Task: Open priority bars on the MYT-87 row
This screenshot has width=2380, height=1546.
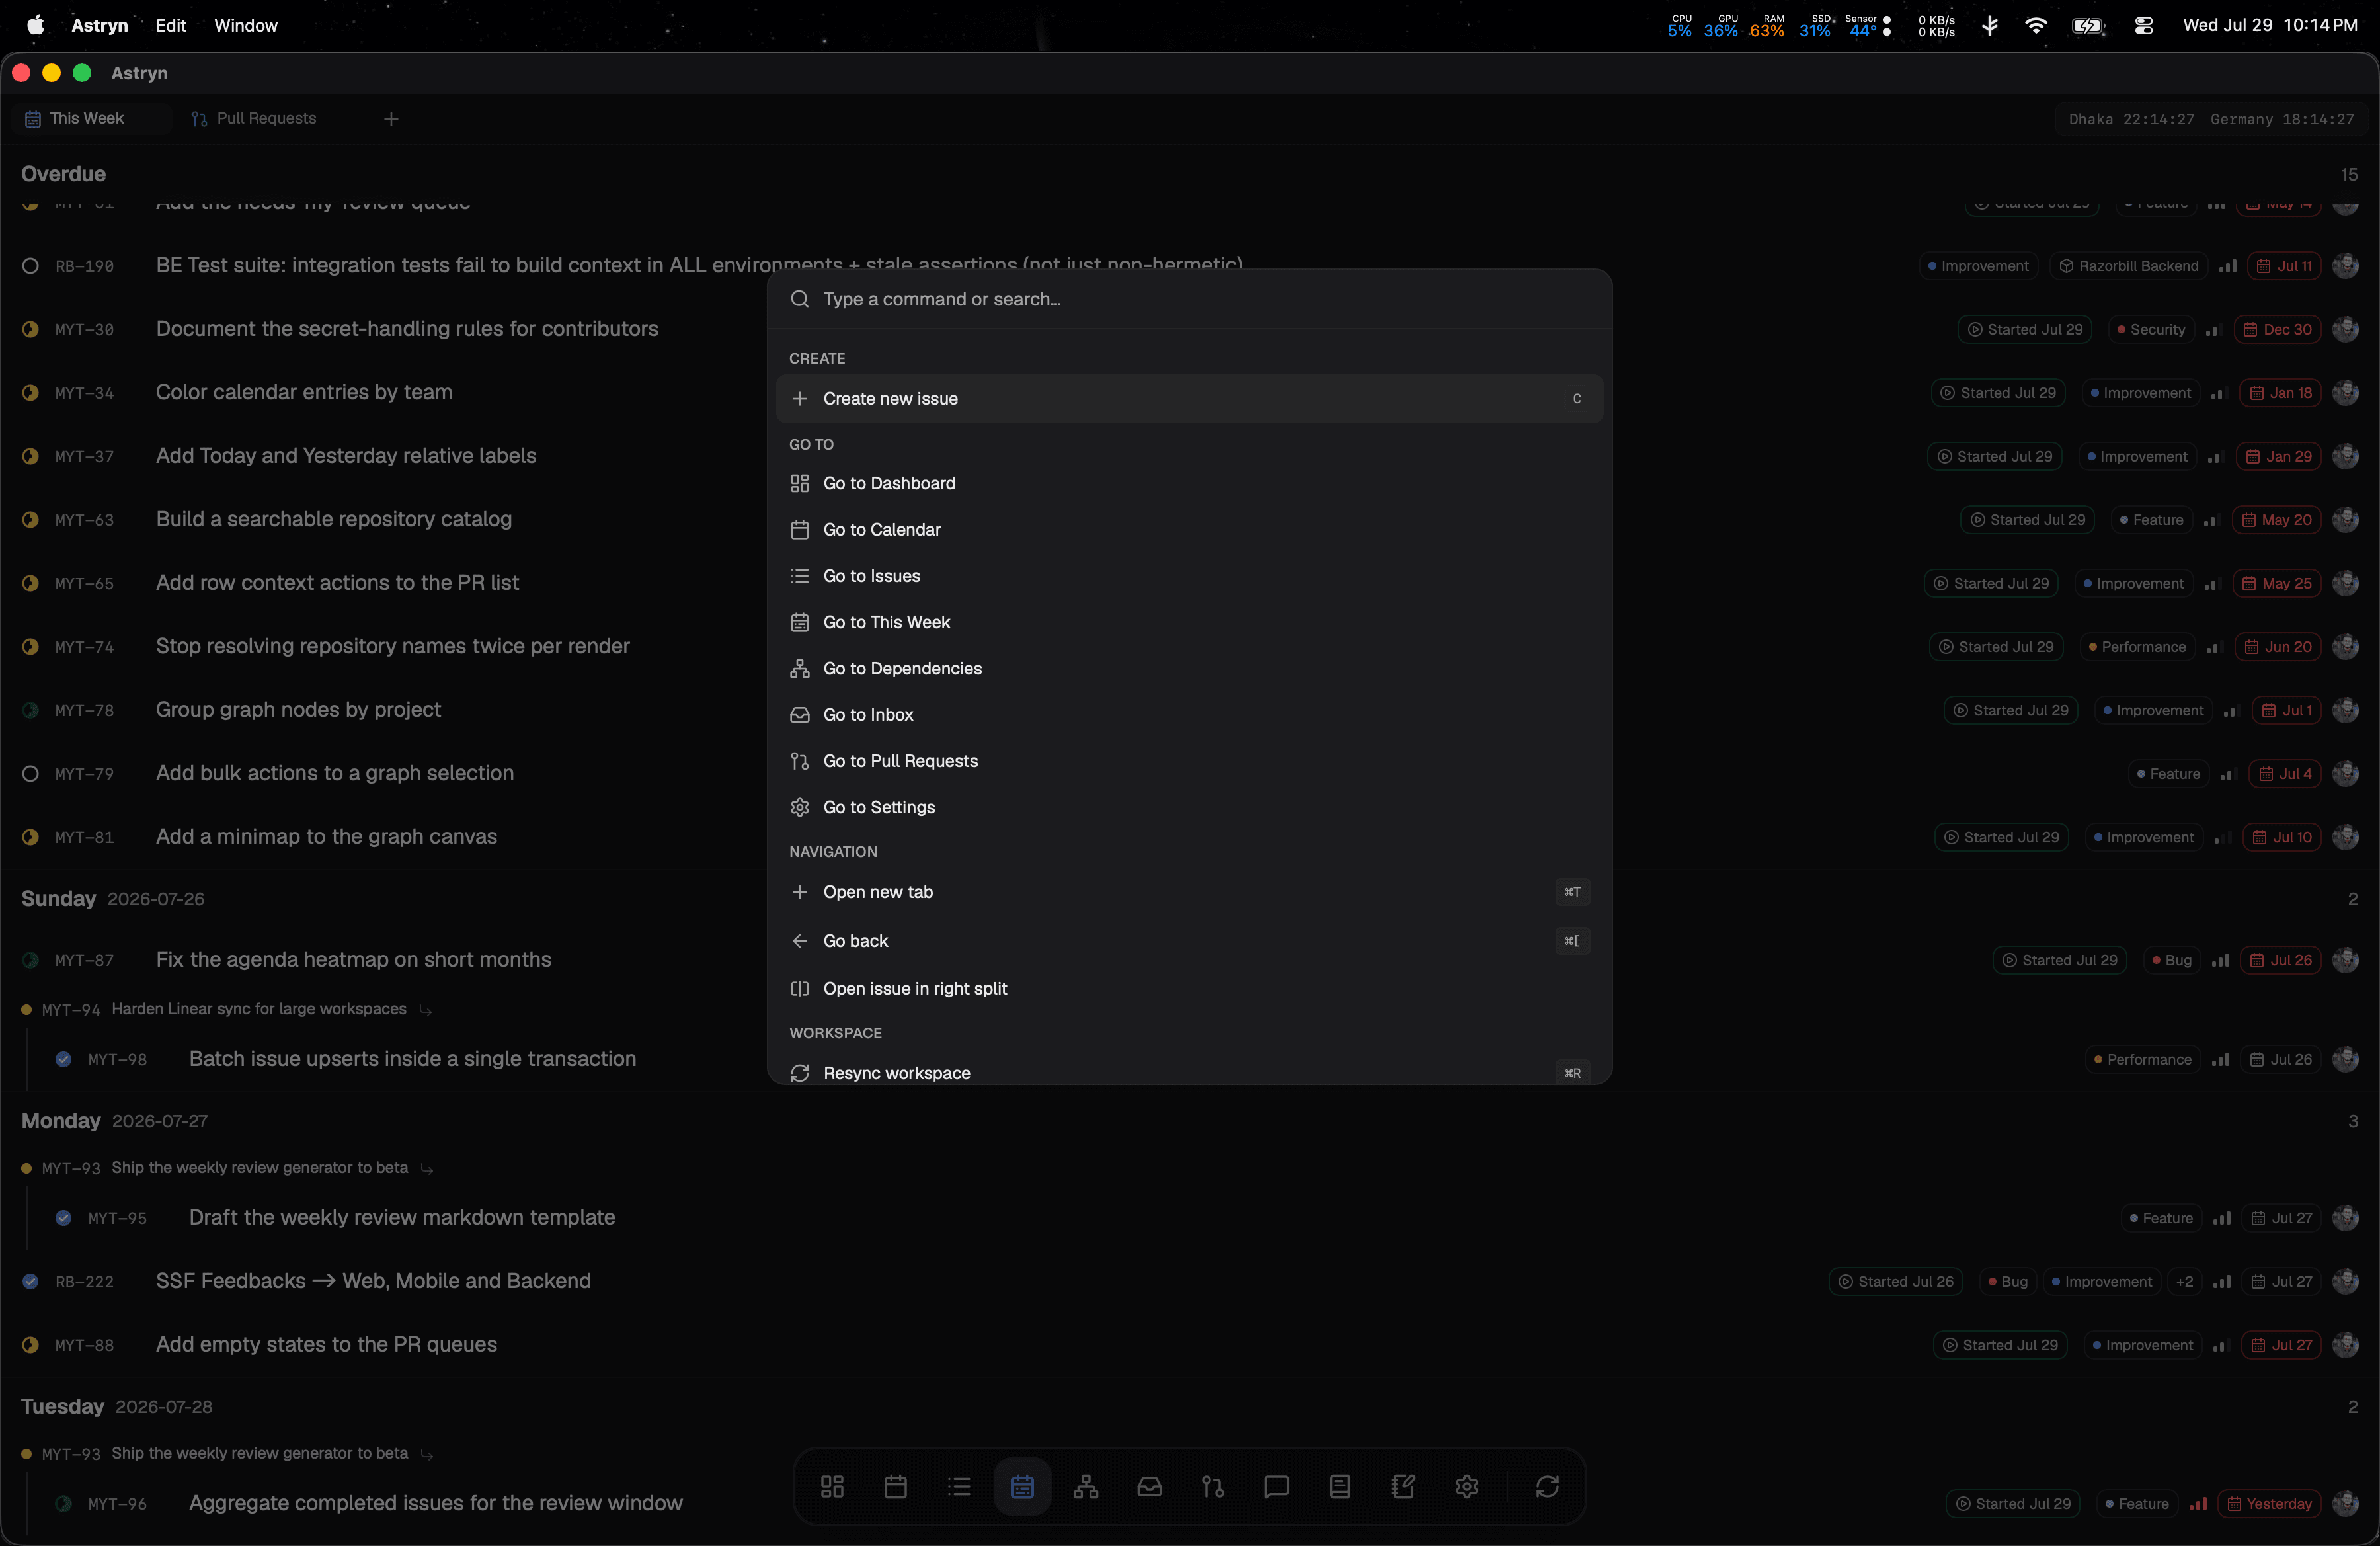Action: [x=2220, y=960]
